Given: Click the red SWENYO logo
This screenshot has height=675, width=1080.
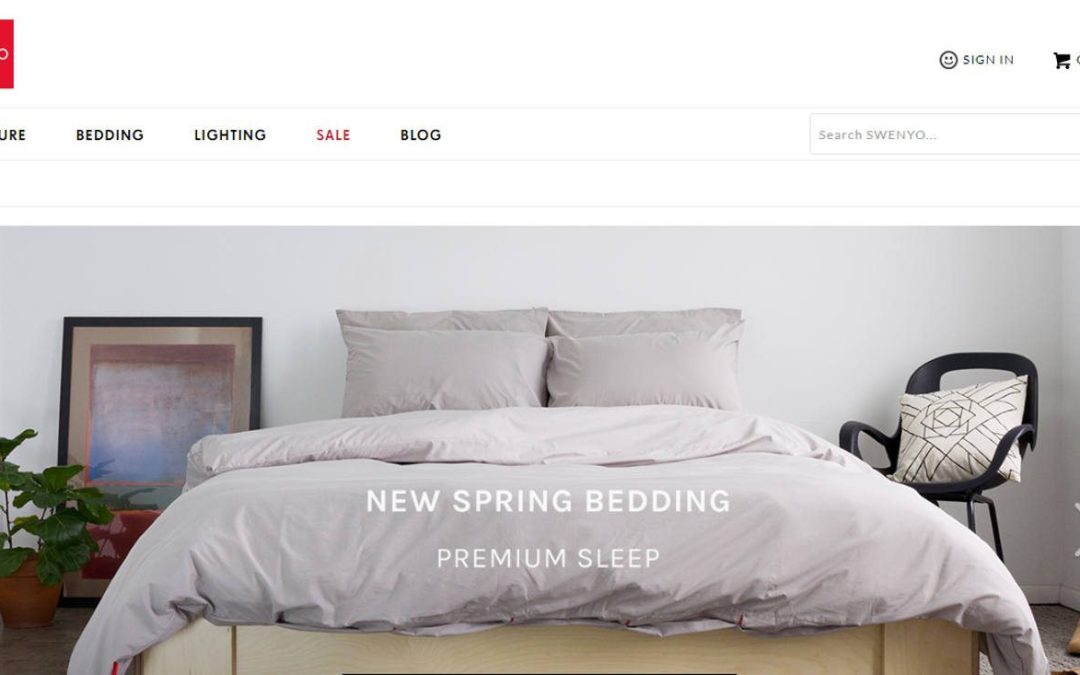Looking at the screenshot, I should click(6, 54).
